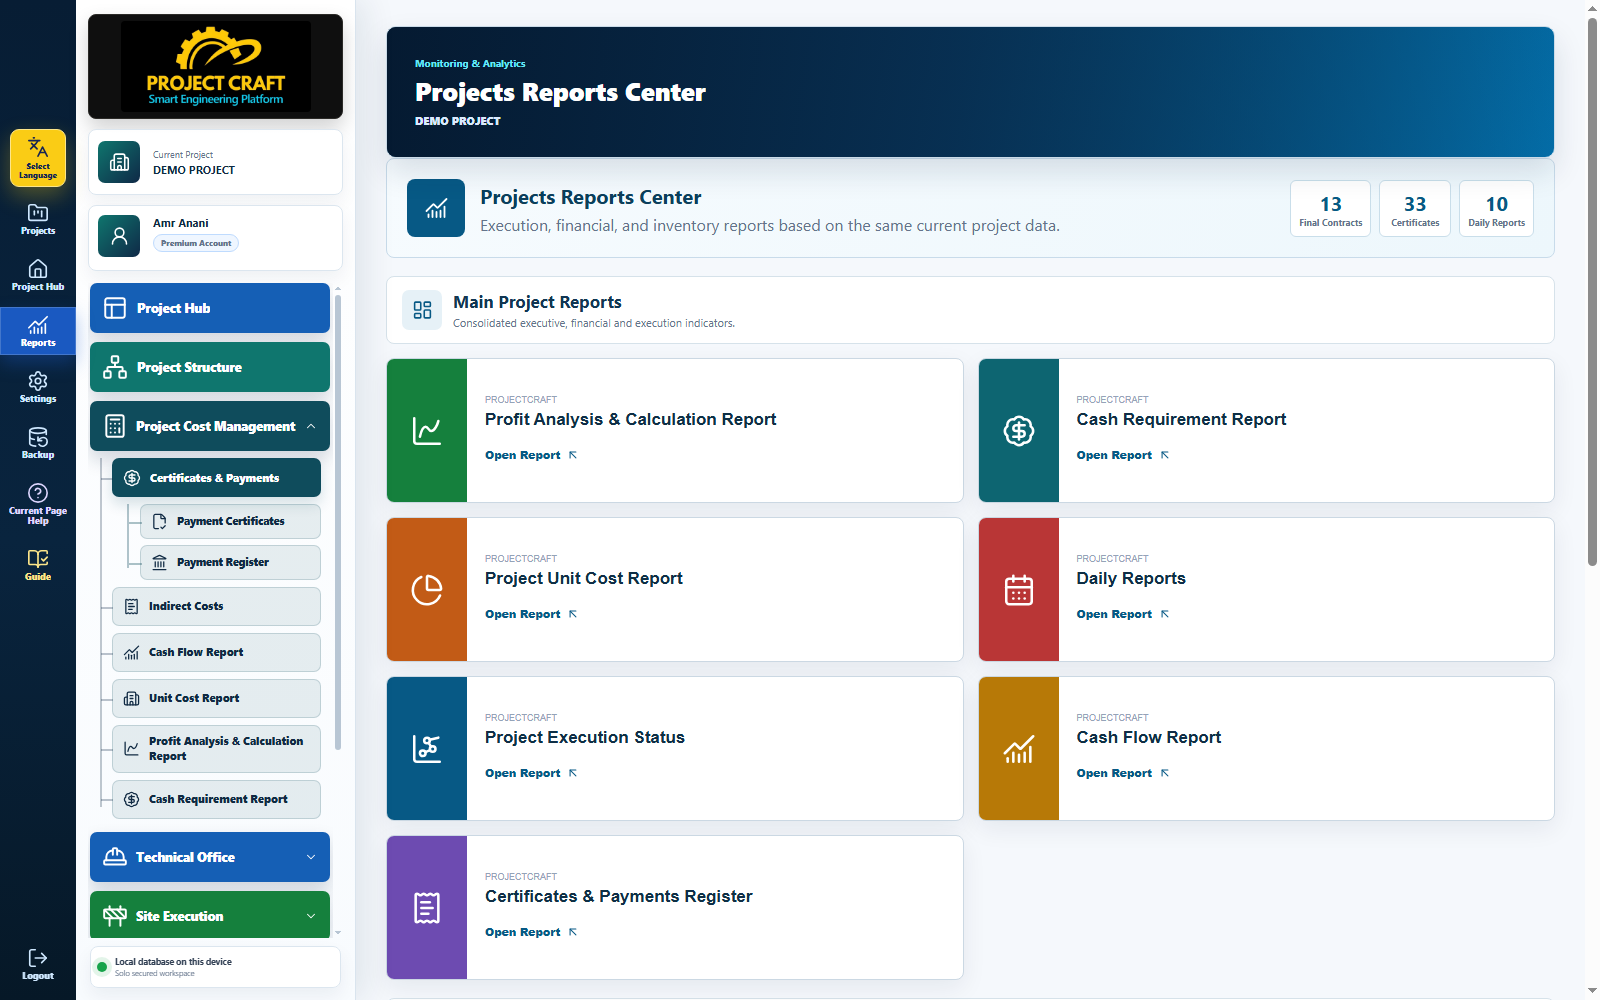
Task: Select Cash Requirement Report sidebar item
Action: [216, 800]
